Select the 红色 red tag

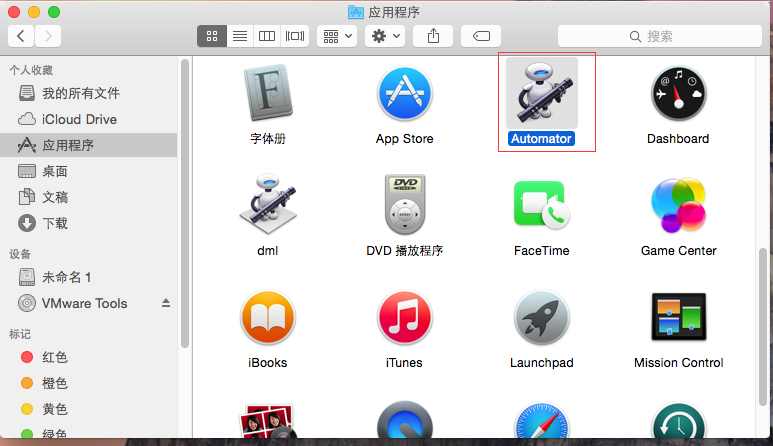tap(89, 357)
